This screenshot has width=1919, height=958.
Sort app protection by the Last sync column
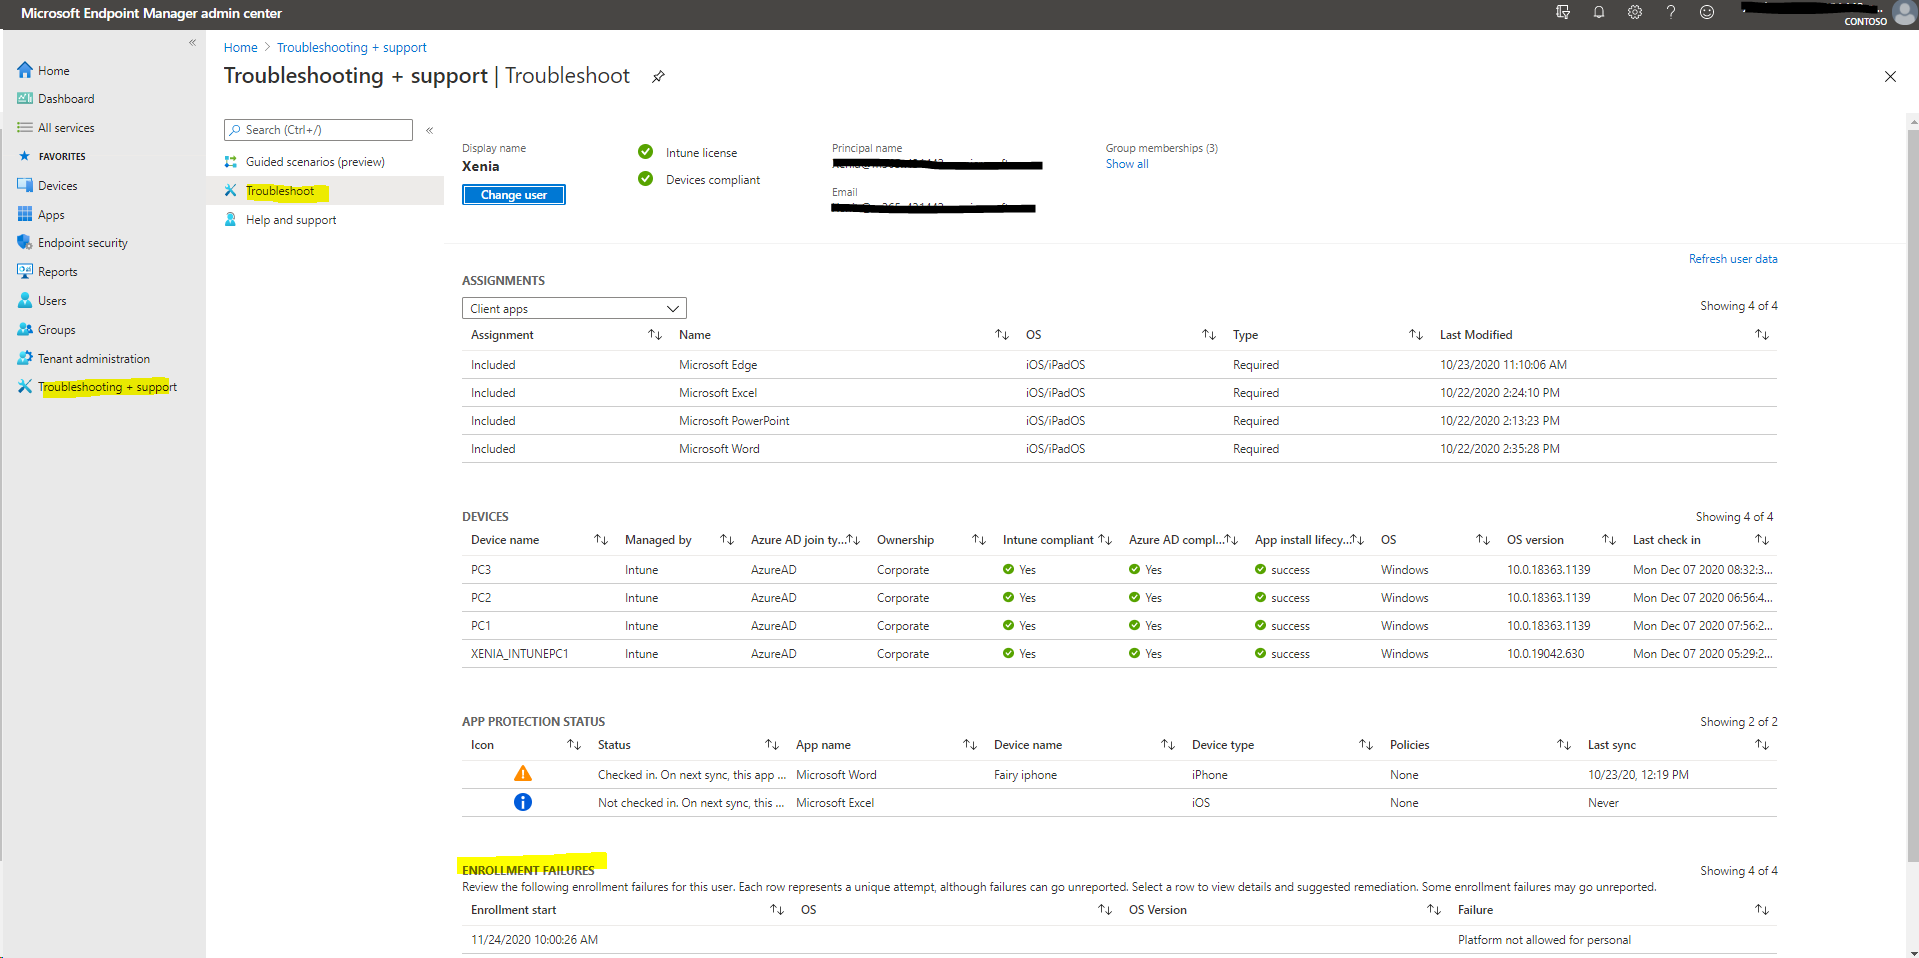coord(1762,745)
